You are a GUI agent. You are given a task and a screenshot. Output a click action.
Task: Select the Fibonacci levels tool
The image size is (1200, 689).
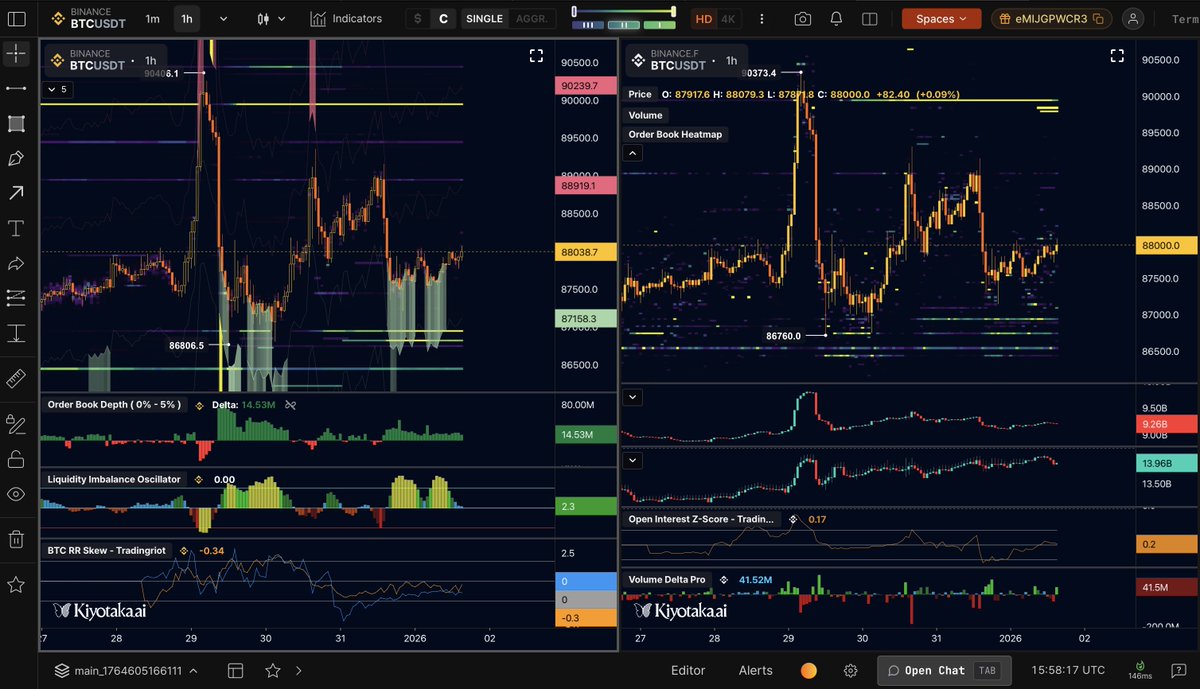point(16,297)
